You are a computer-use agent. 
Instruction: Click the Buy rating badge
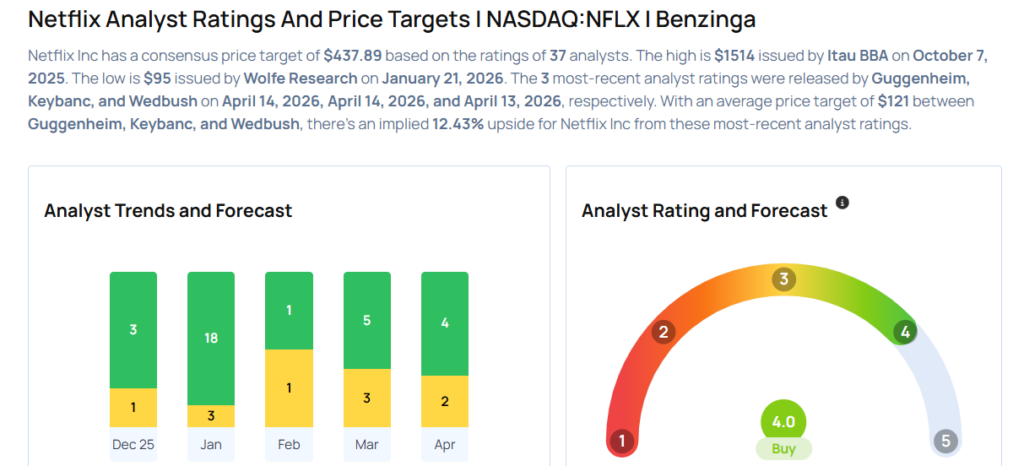click(783, 449)
